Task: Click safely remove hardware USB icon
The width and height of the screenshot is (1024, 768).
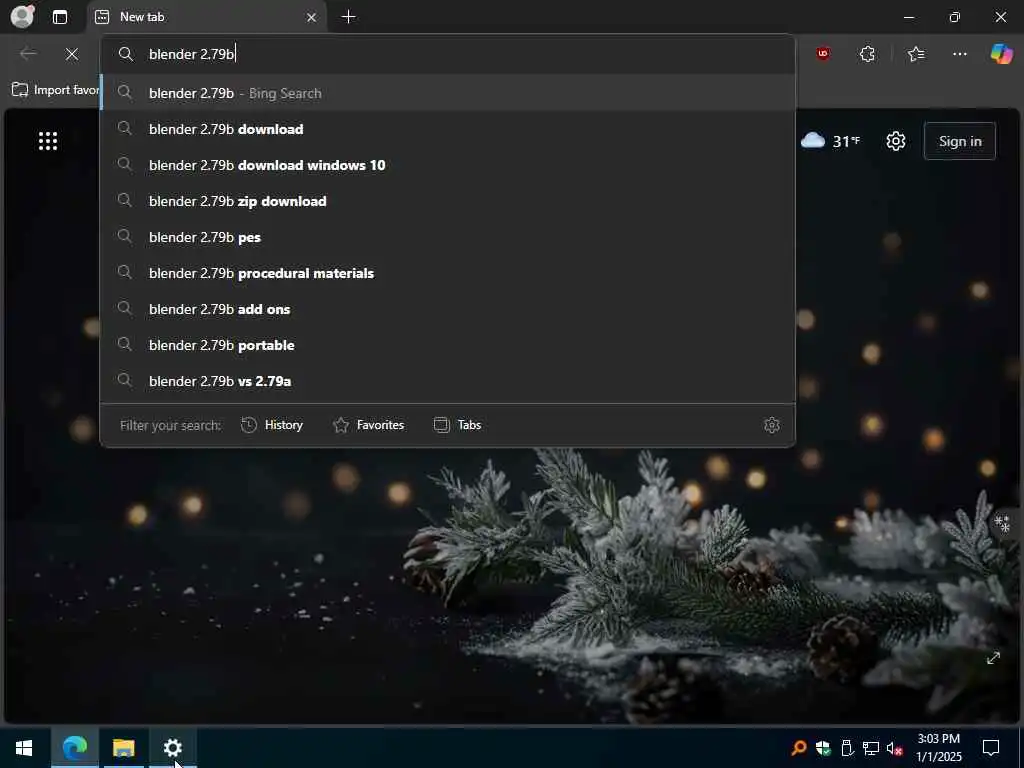Action: click(847, 748)
